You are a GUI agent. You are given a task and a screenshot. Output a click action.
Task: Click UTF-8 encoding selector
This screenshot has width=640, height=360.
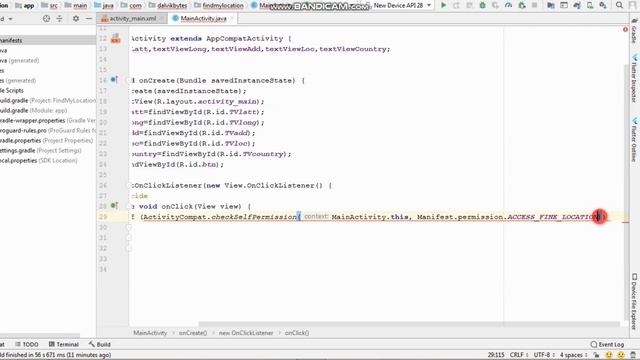tap(544, 355)
